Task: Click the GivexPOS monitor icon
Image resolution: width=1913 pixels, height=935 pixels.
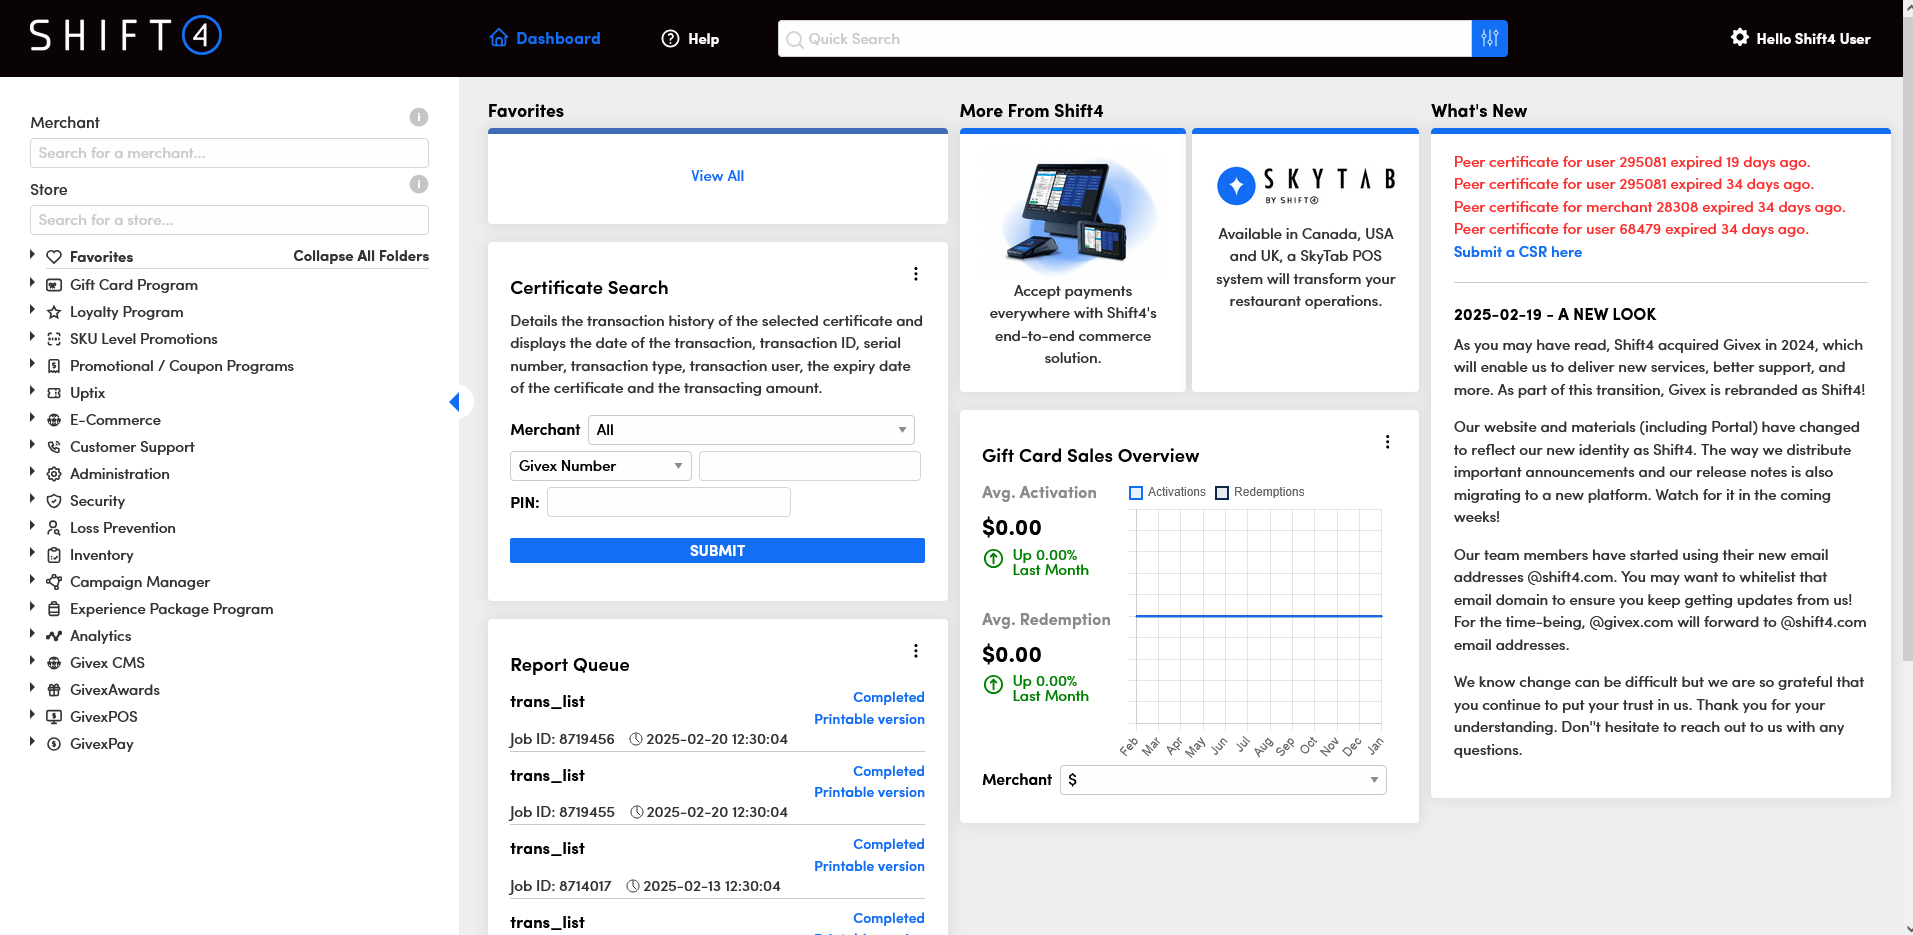Action: pos(54,717)
